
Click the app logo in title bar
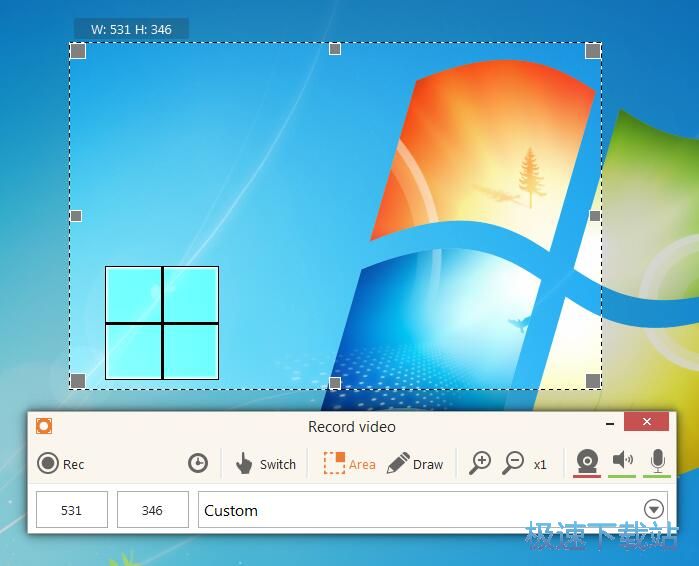tap(44, 426)
